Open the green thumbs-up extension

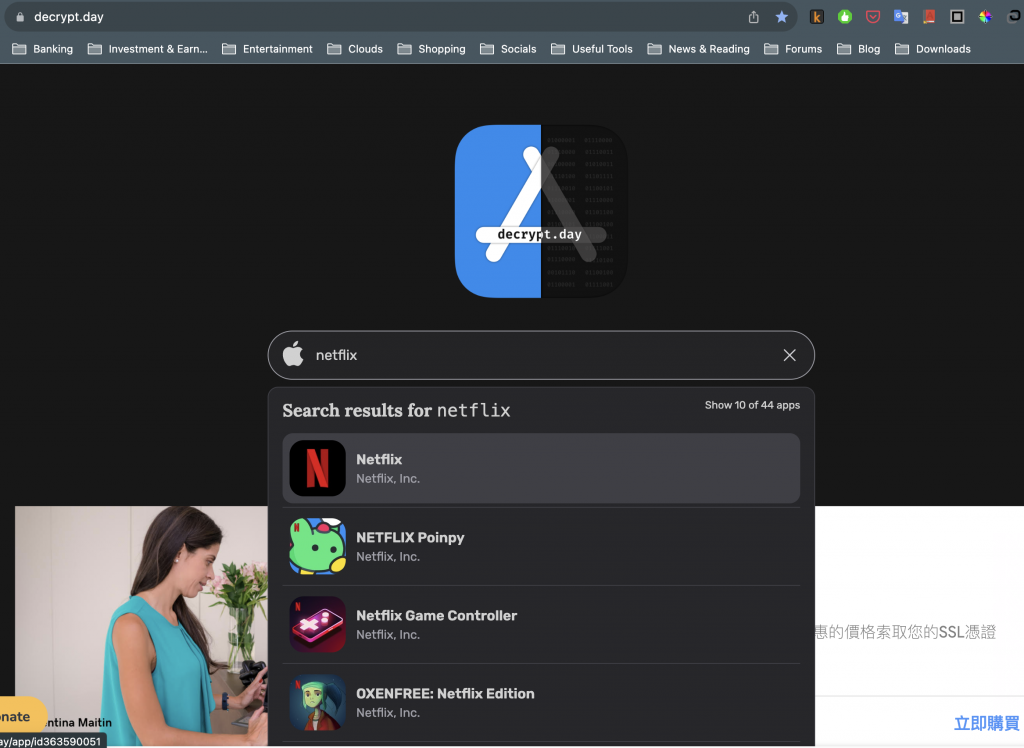845,17
